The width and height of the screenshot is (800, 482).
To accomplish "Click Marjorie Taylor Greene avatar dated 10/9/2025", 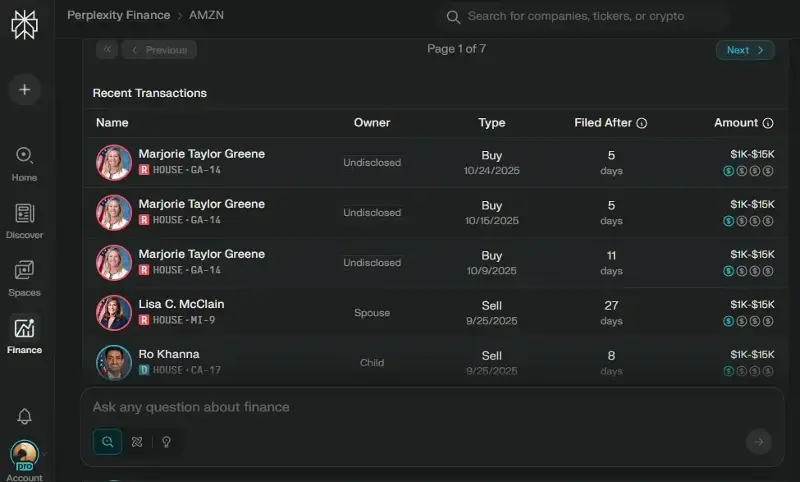I will [x=114, y=263].
